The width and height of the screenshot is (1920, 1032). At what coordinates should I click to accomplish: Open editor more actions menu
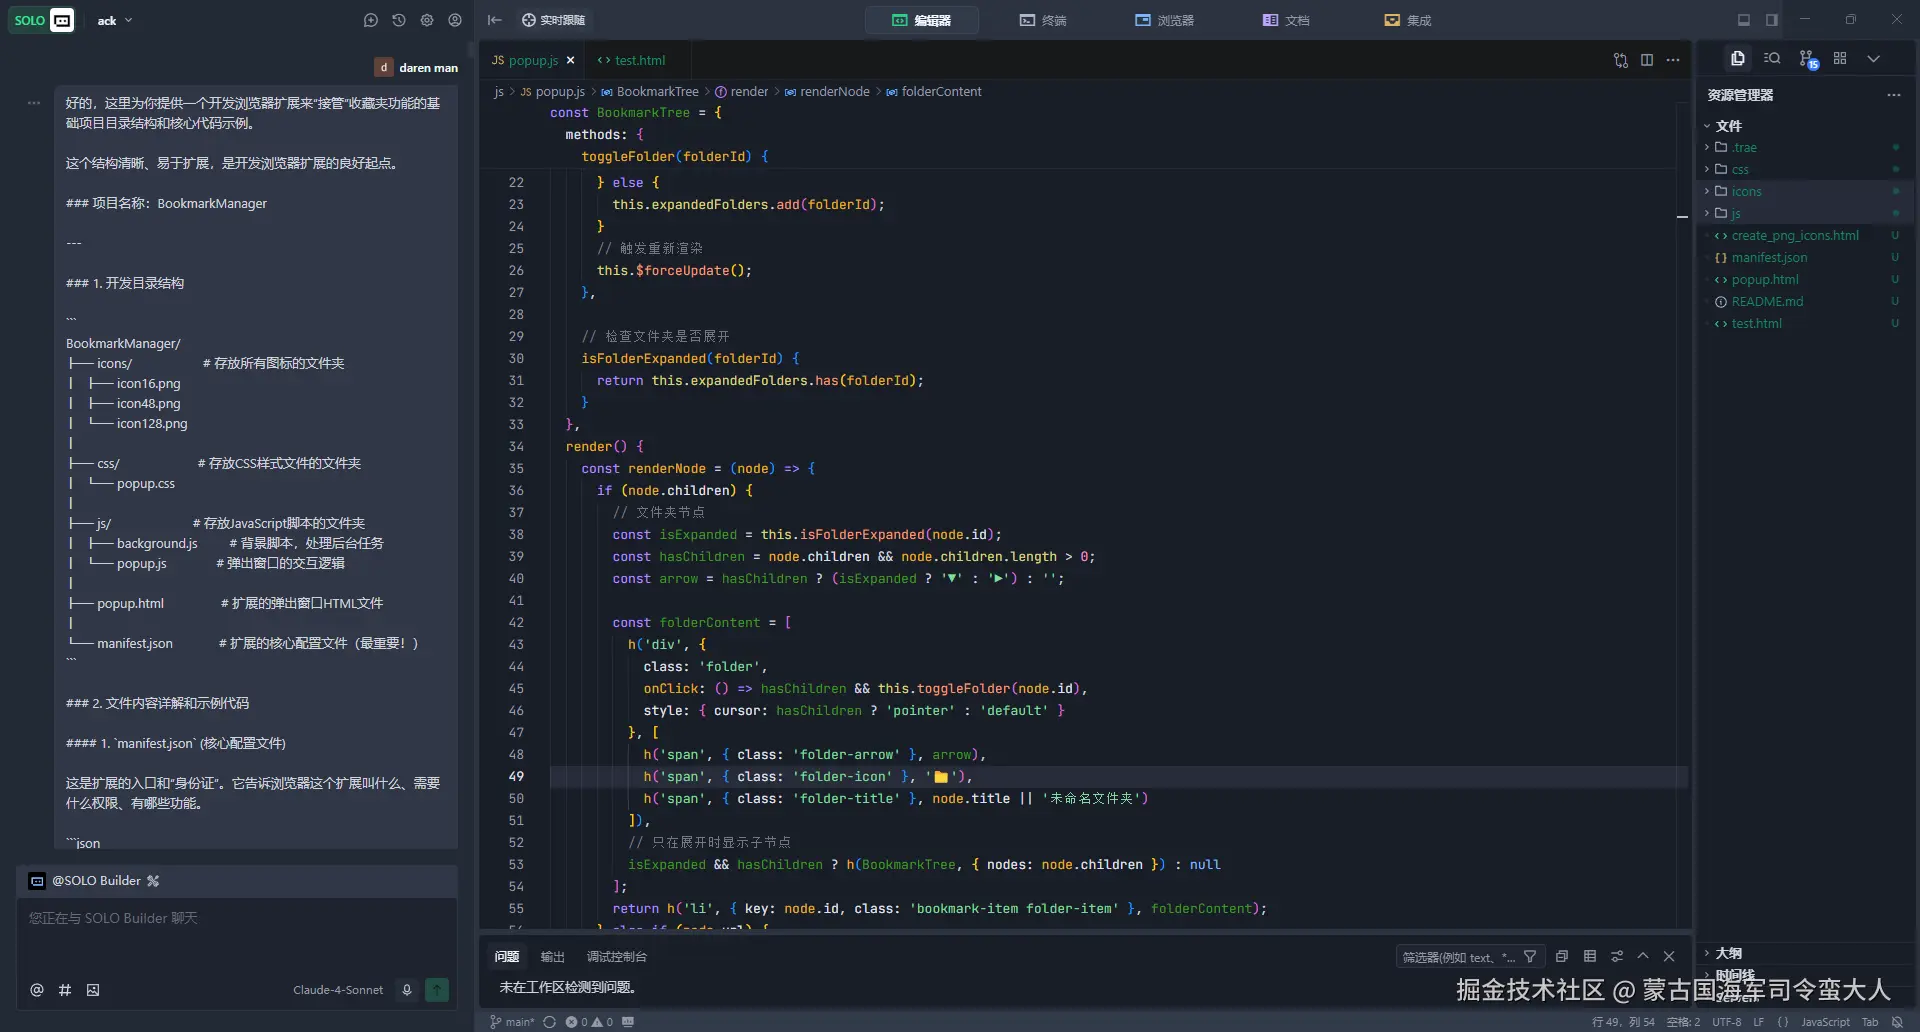(1673, 60)
